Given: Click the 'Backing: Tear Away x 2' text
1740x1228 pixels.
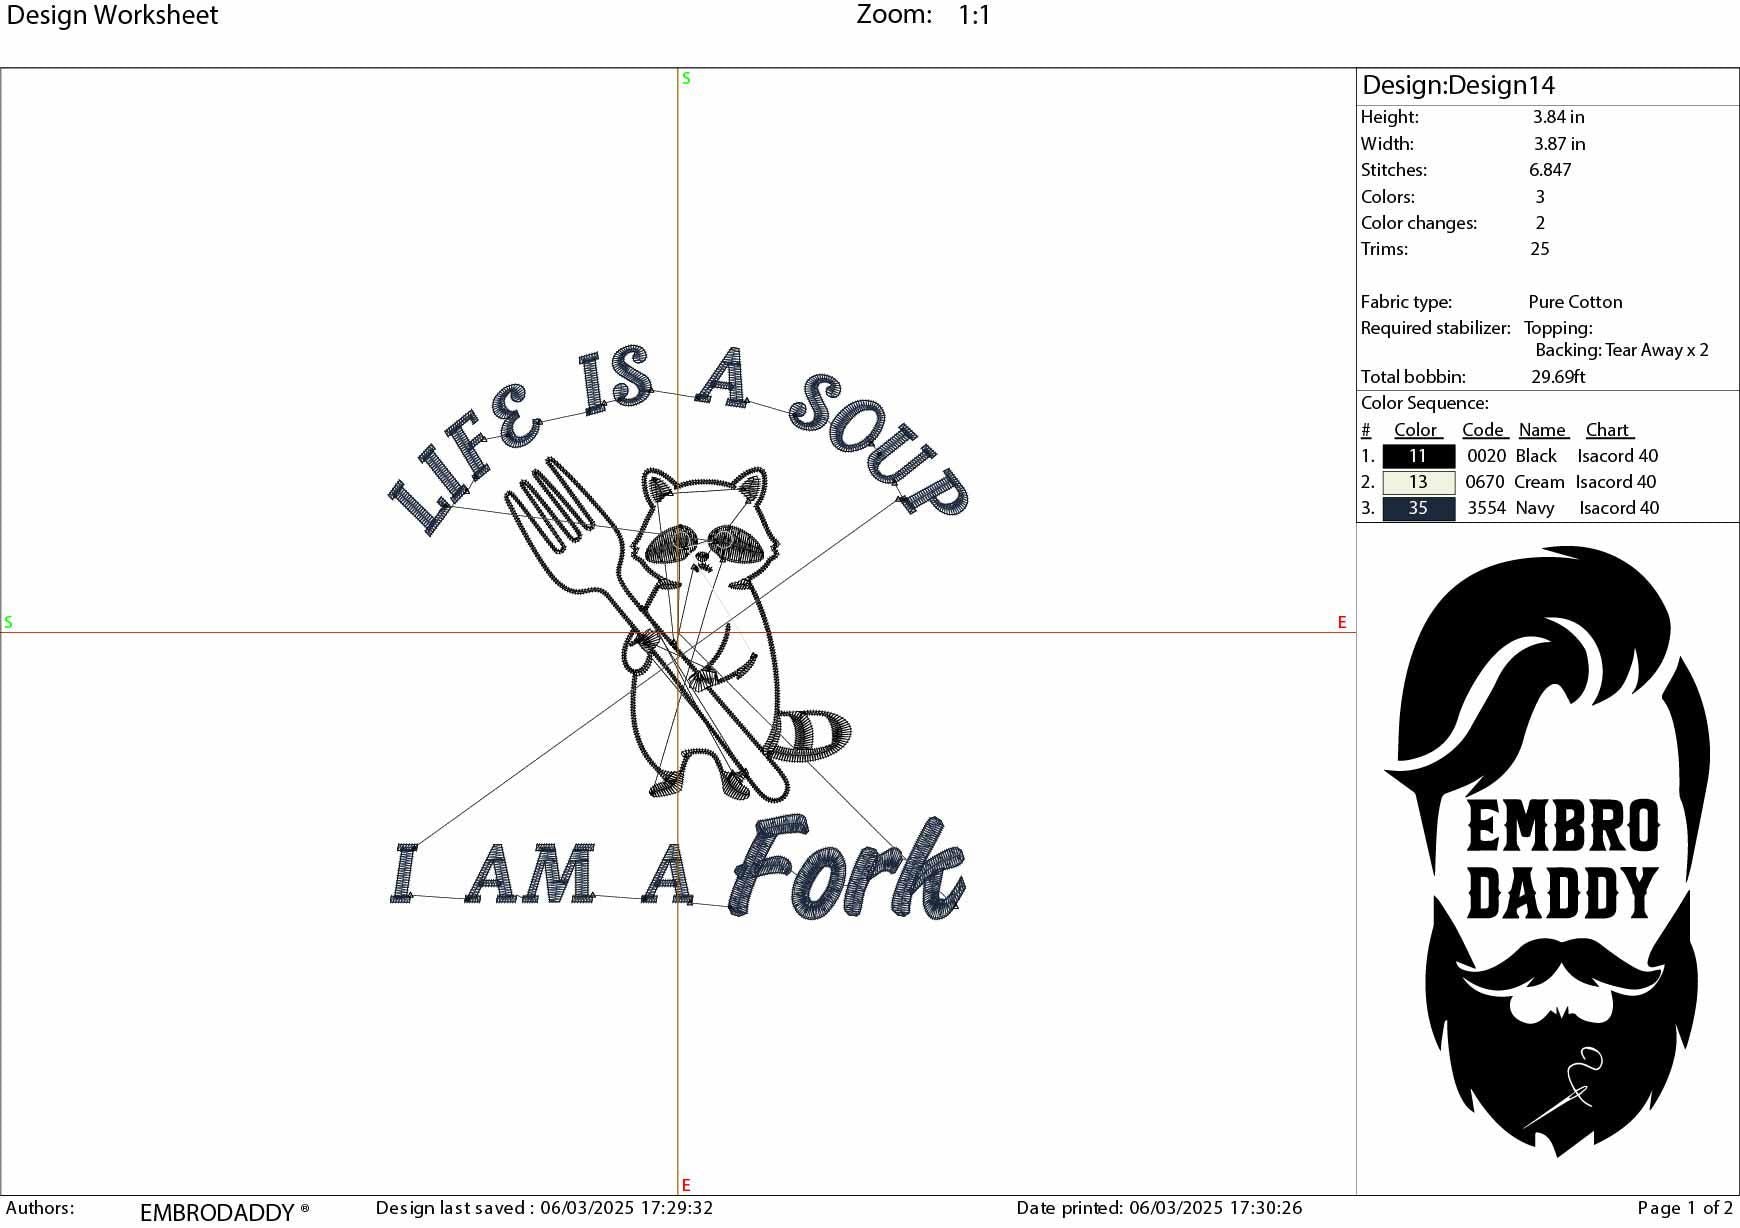Looking at the screenshot, I should tap(1622, 350).
